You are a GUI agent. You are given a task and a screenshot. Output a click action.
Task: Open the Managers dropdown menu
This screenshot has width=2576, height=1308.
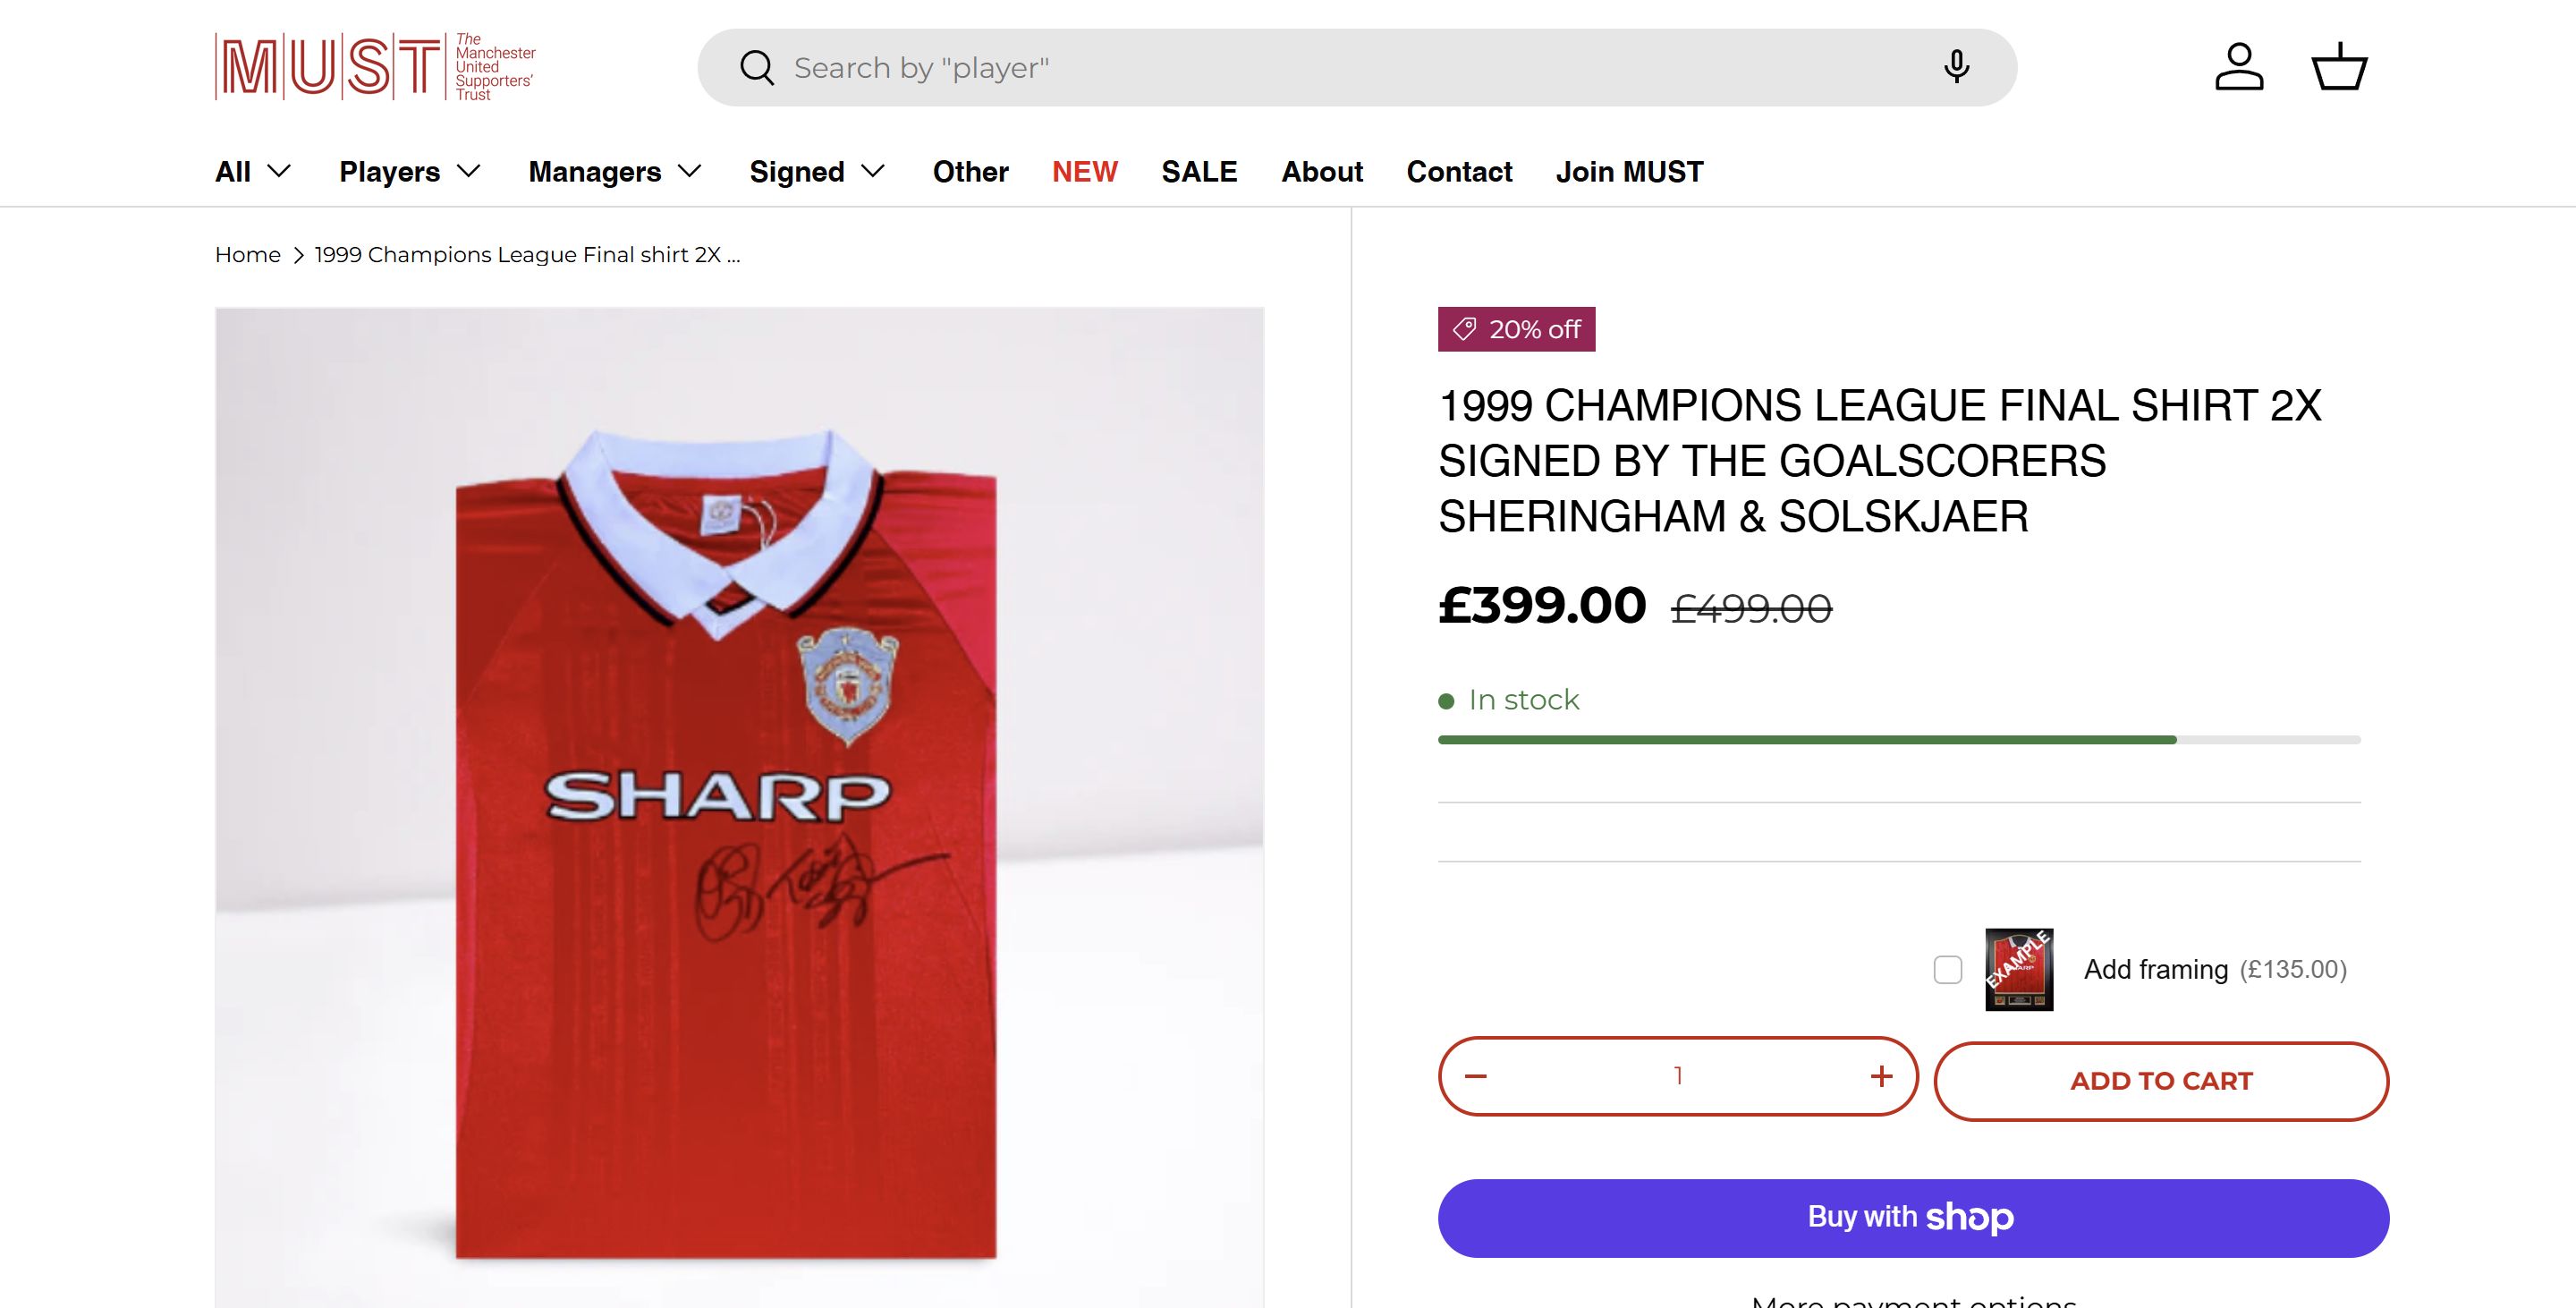coord(614,172)
